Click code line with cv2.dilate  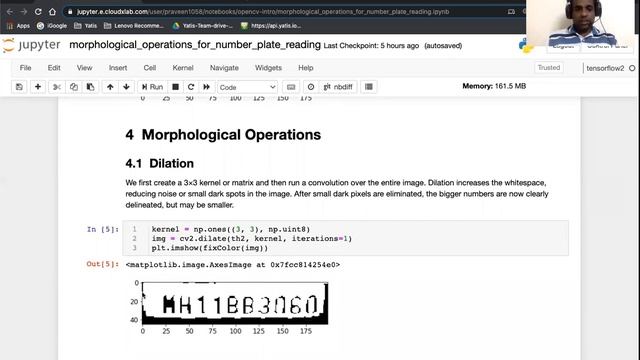[x=251, y=238]
